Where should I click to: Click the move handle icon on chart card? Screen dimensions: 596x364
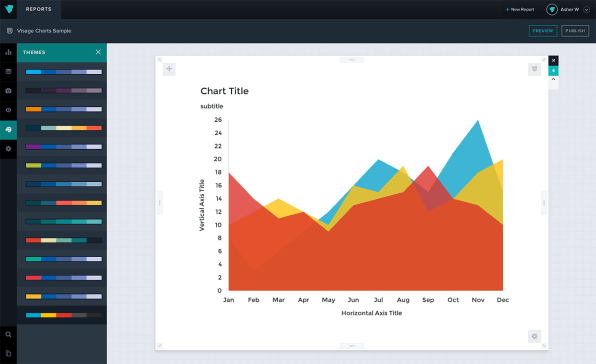[169, 69]
